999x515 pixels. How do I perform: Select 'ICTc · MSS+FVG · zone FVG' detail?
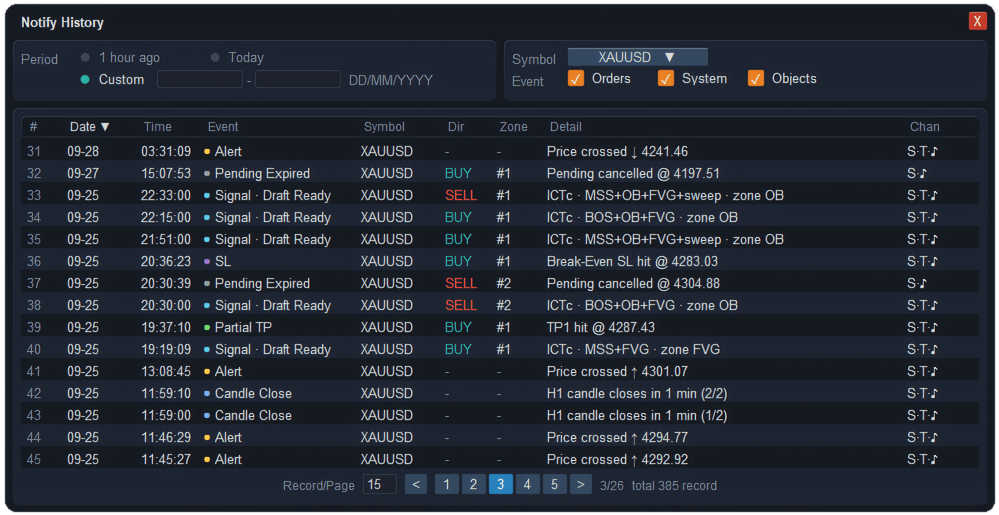tap(633, 349)
